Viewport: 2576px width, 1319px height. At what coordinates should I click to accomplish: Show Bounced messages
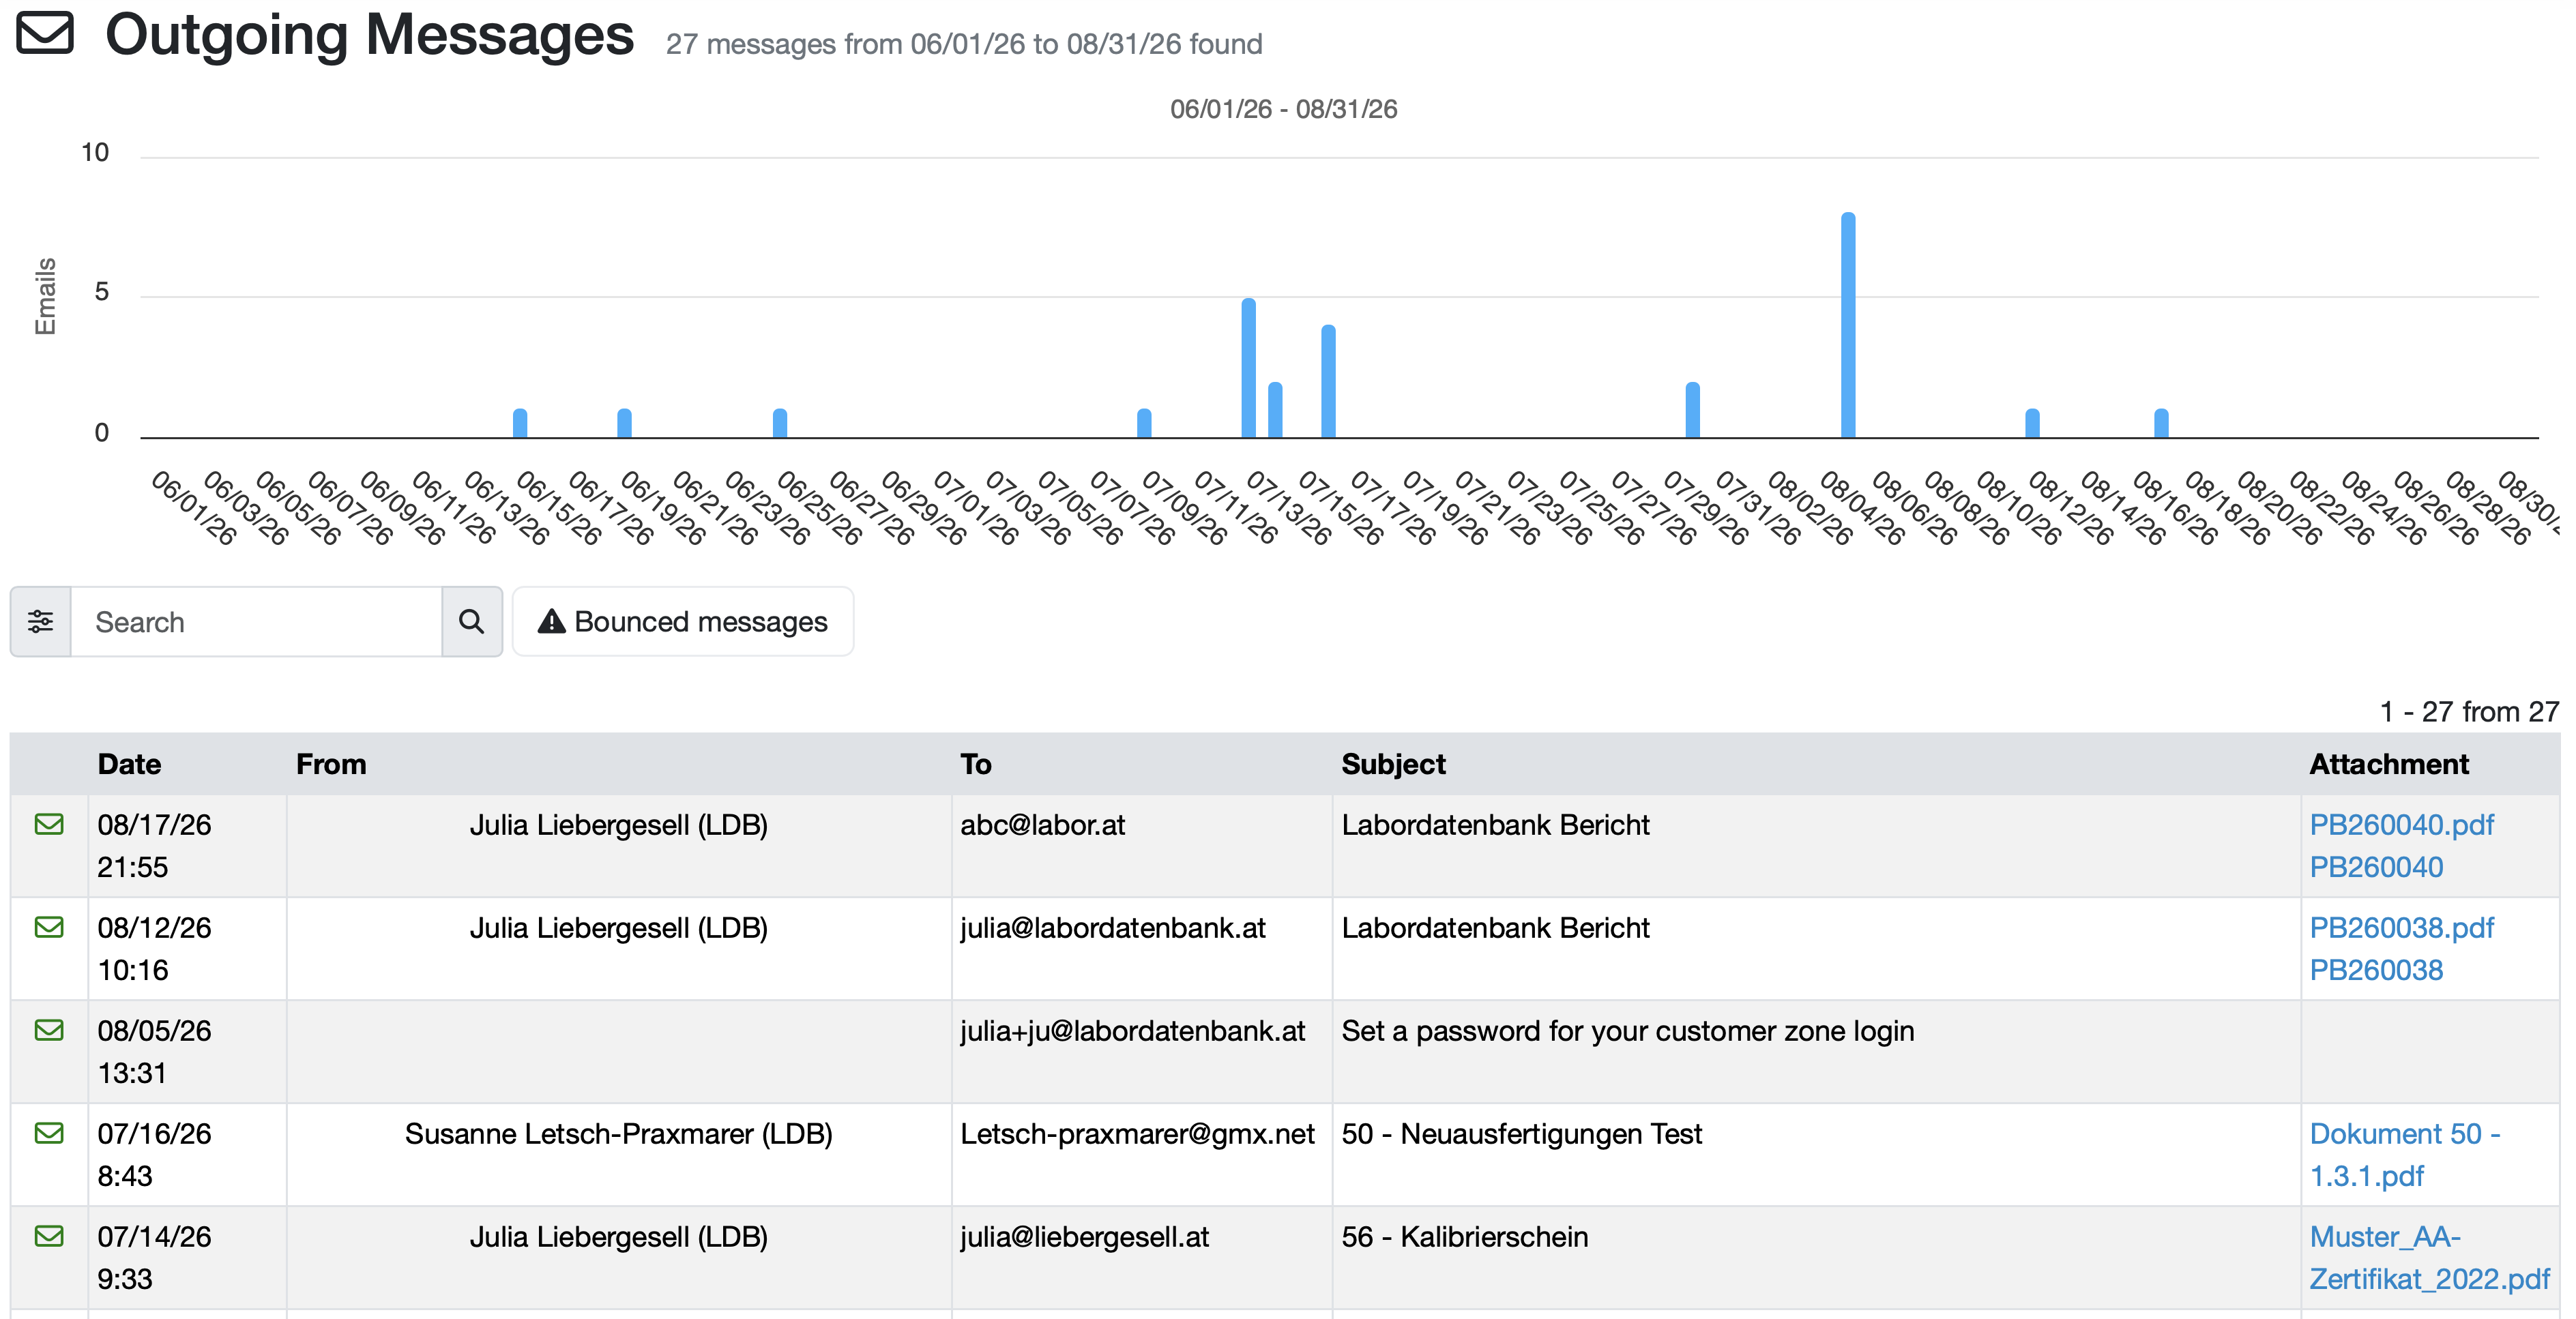tap(683, 622)
